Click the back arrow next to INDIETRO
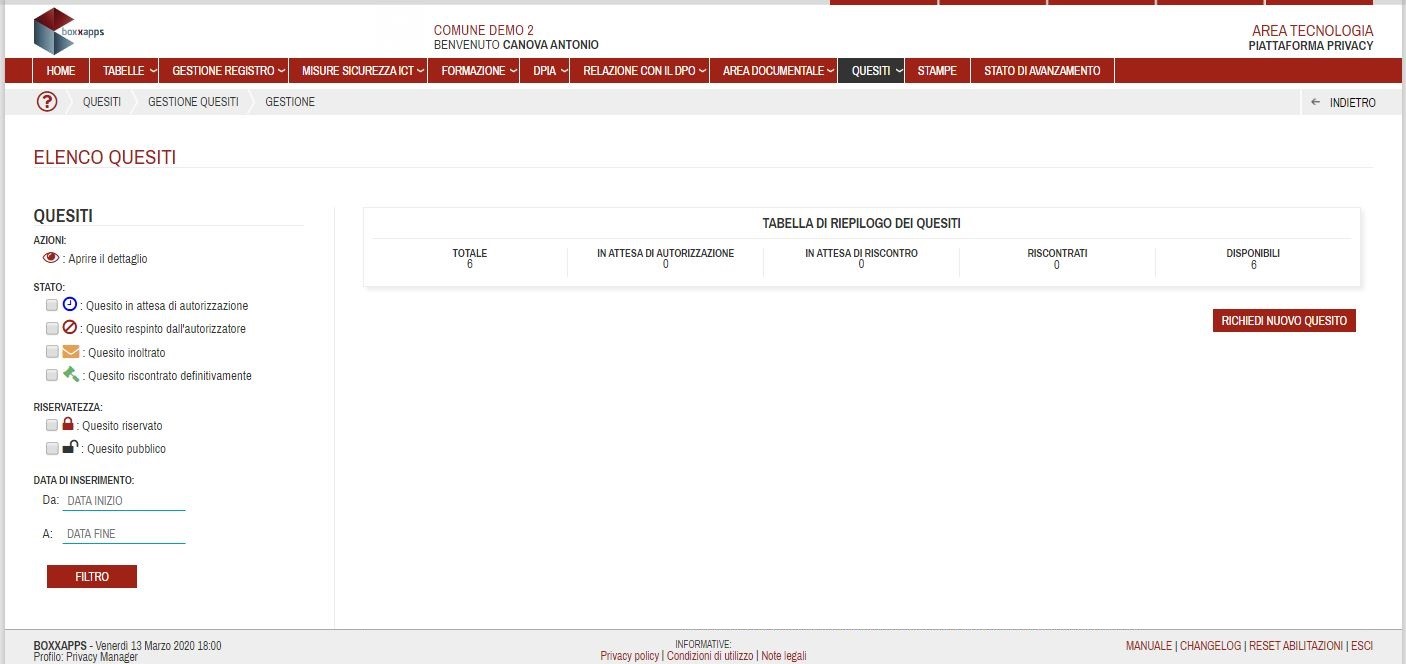The width and height of the screenshot is (1406, 664). 1315,102
